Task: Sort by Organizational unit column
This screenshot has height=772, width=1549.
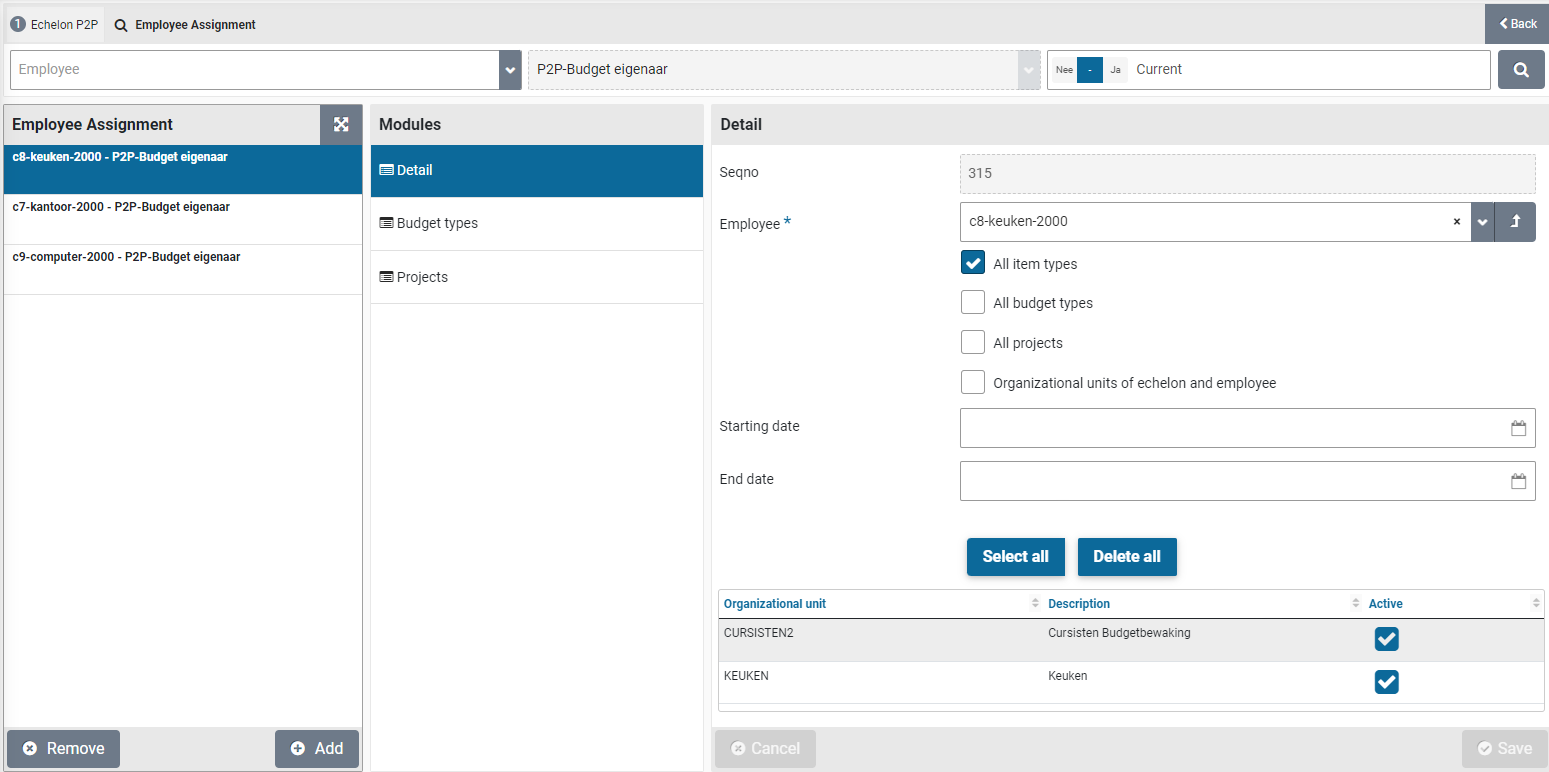Action: (x=1034, y=604)
